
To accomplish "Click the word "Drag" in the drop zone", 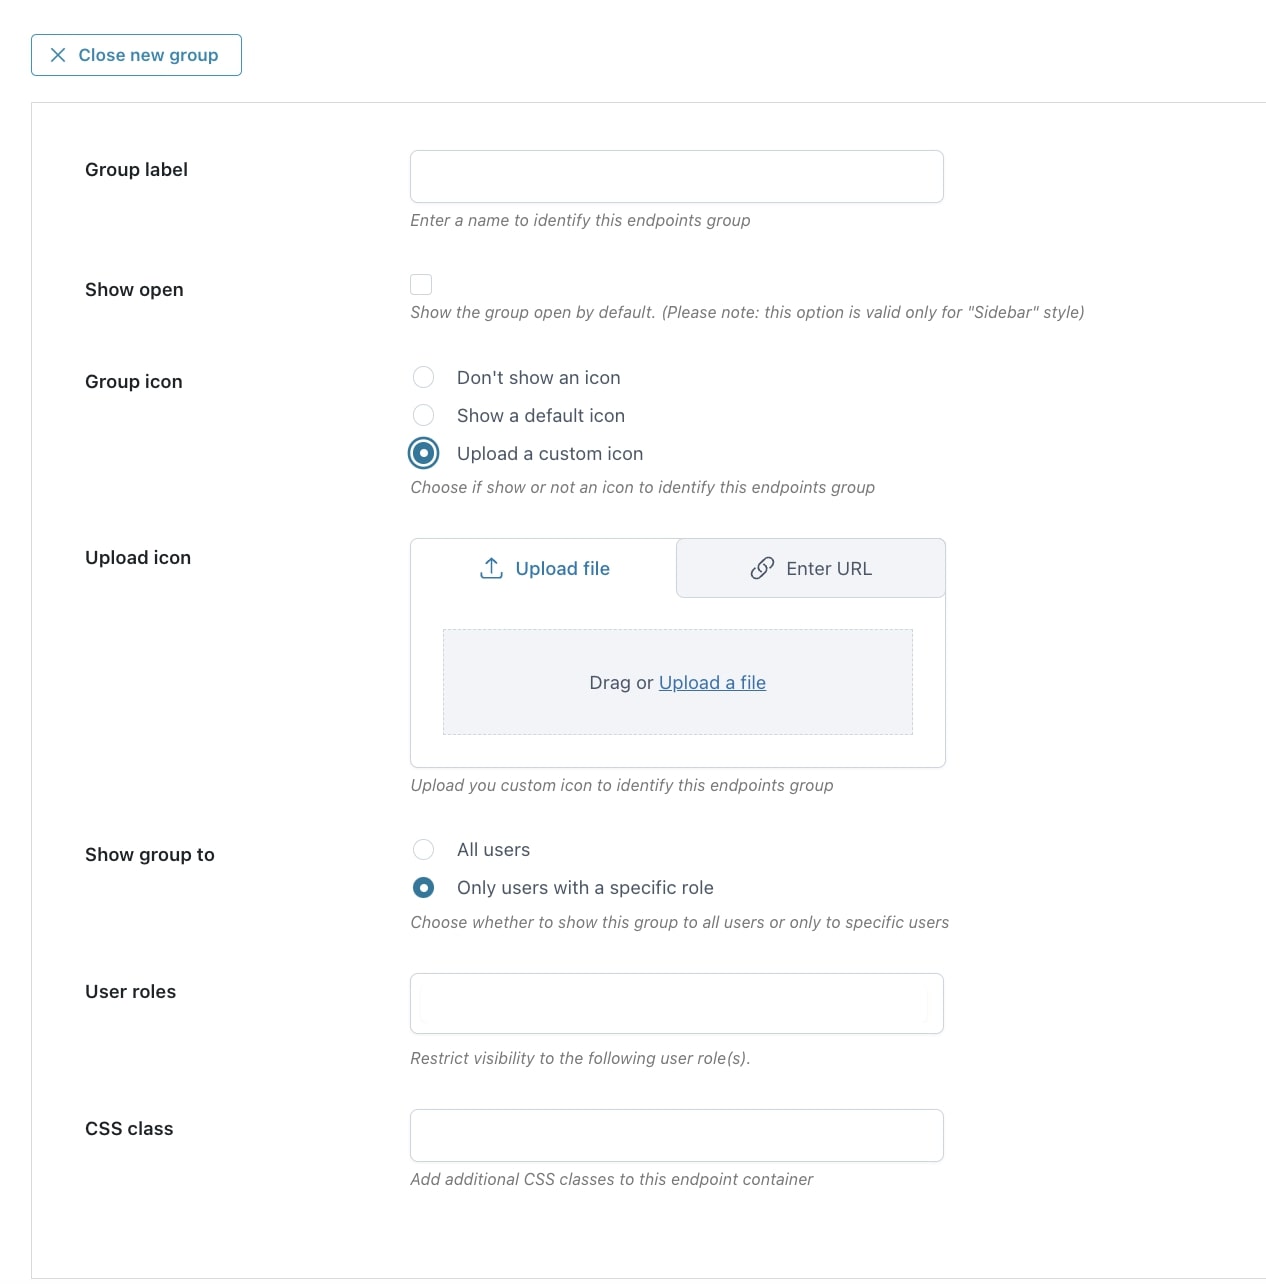I will tap(609, 682).
